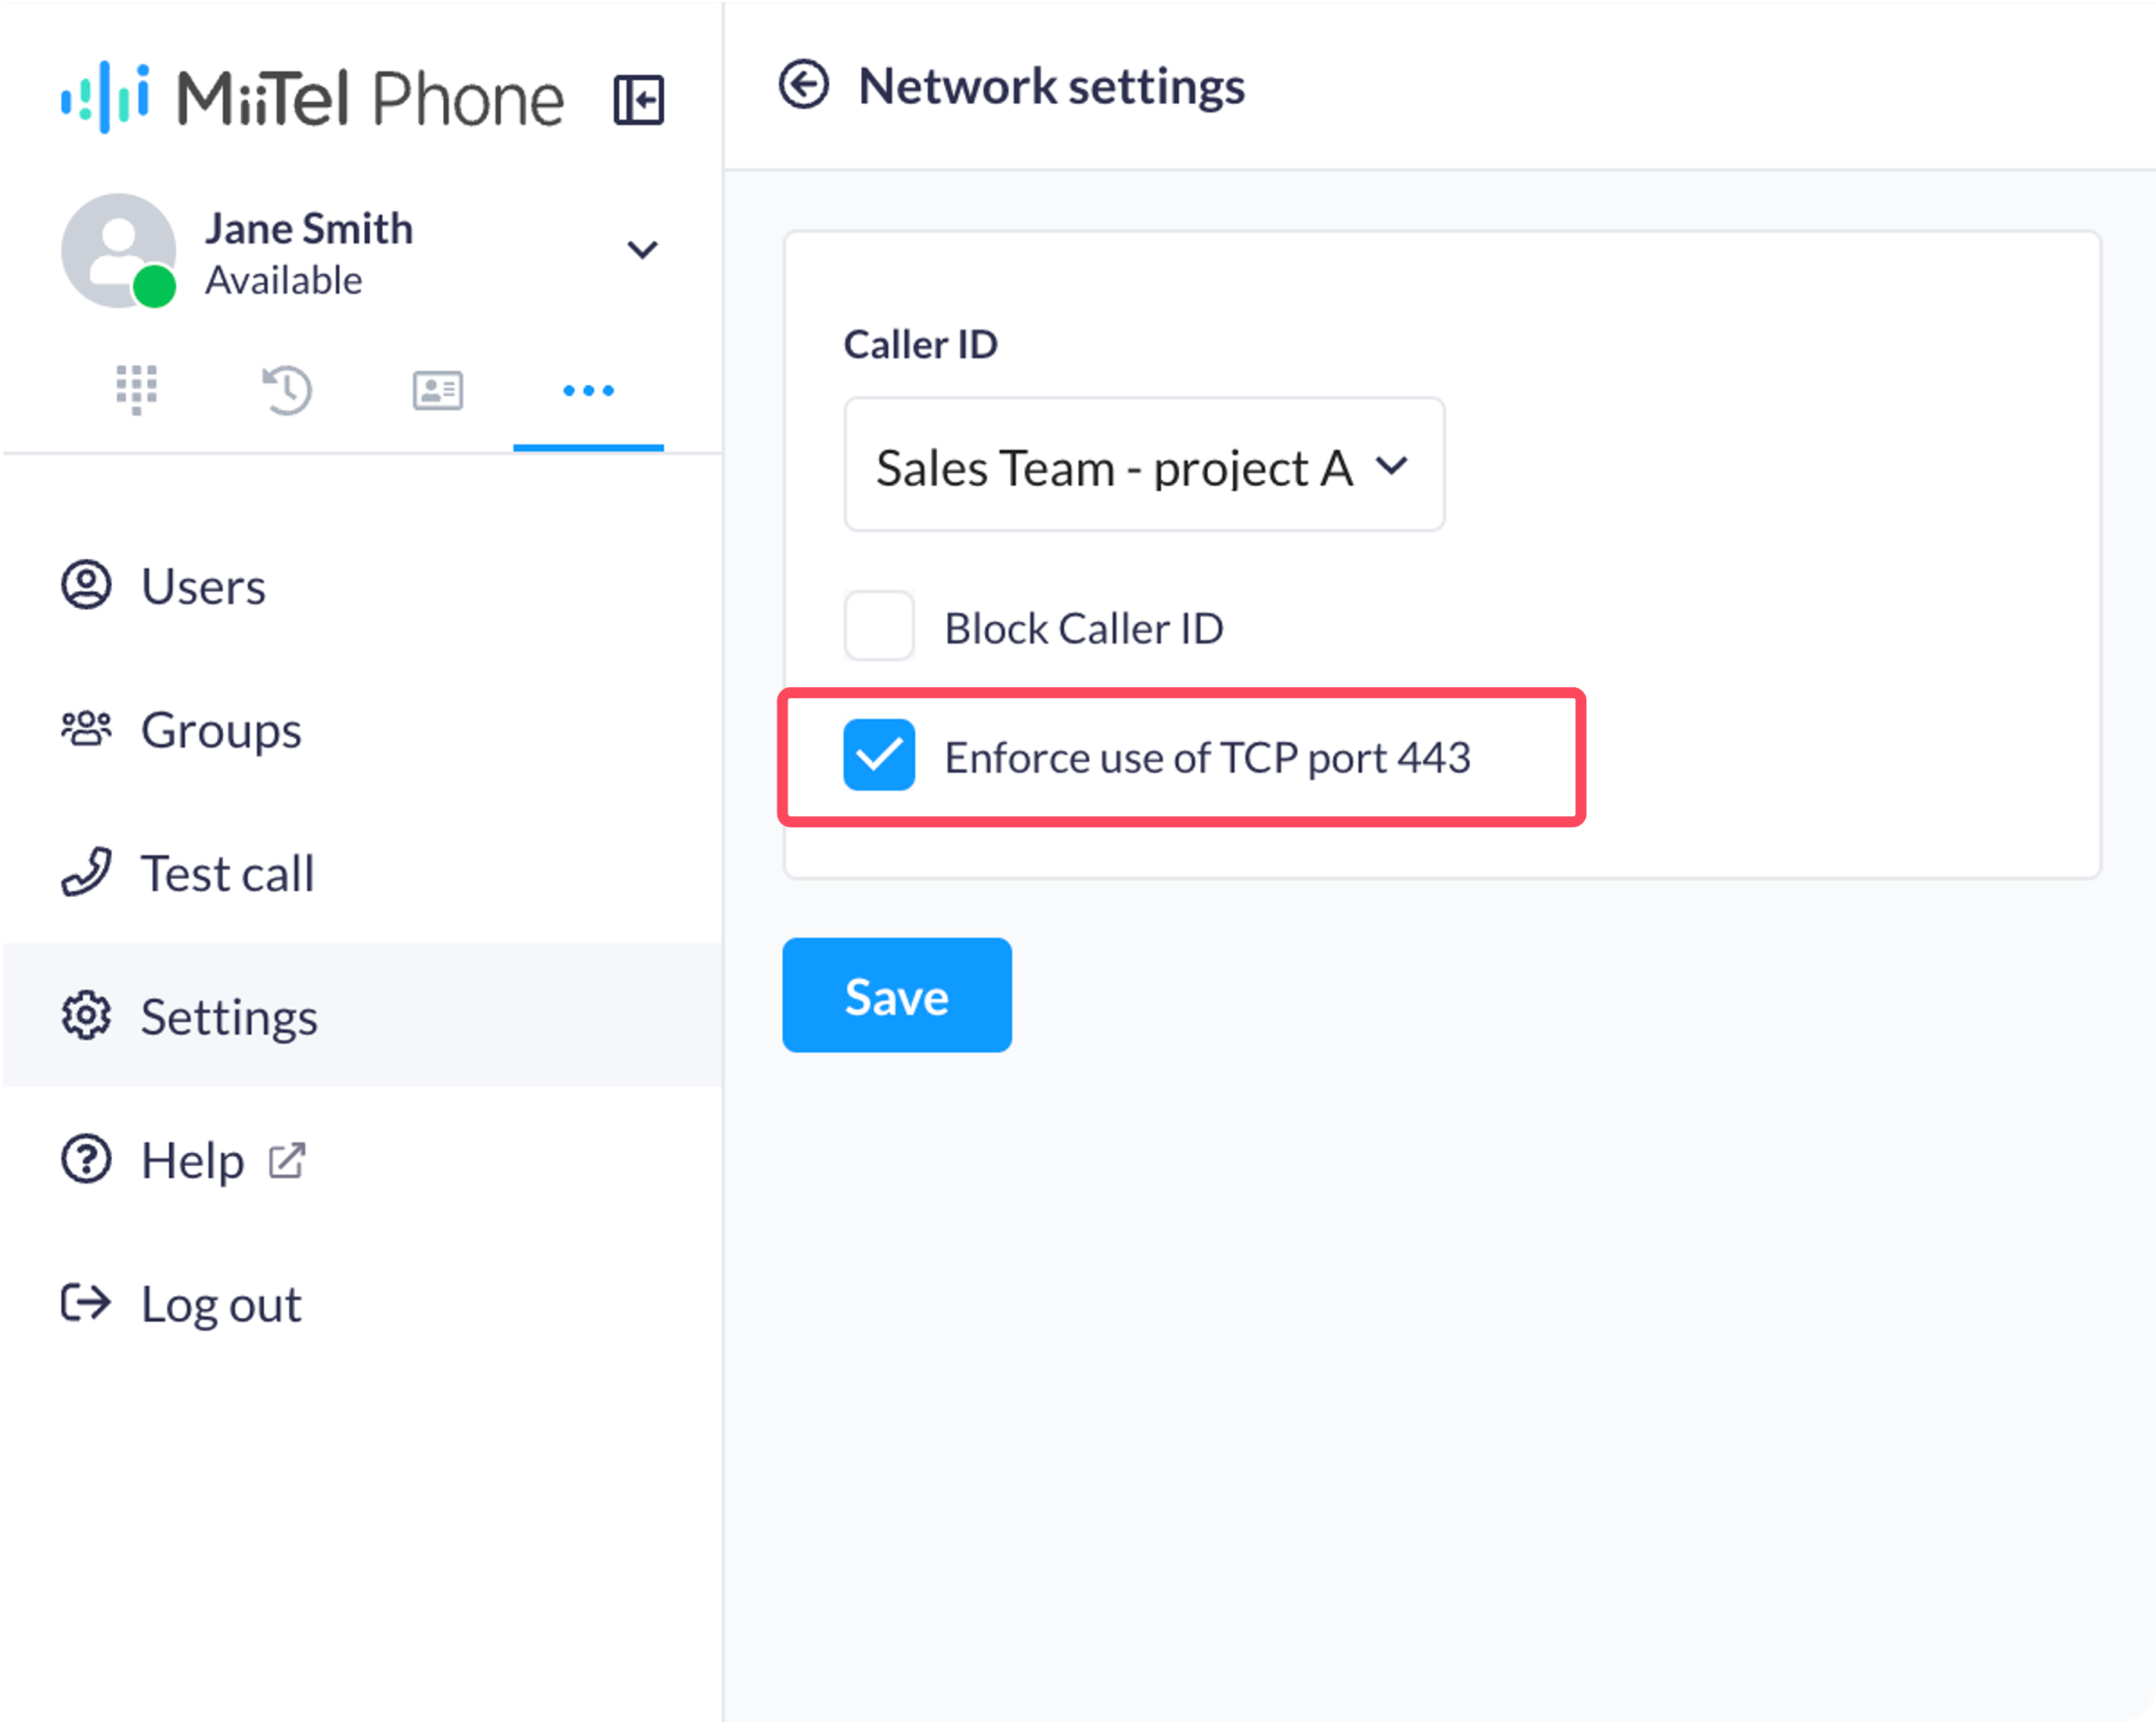Open the dial pad tab
The image size is (2156, 1722).
[x=137, y=390]
